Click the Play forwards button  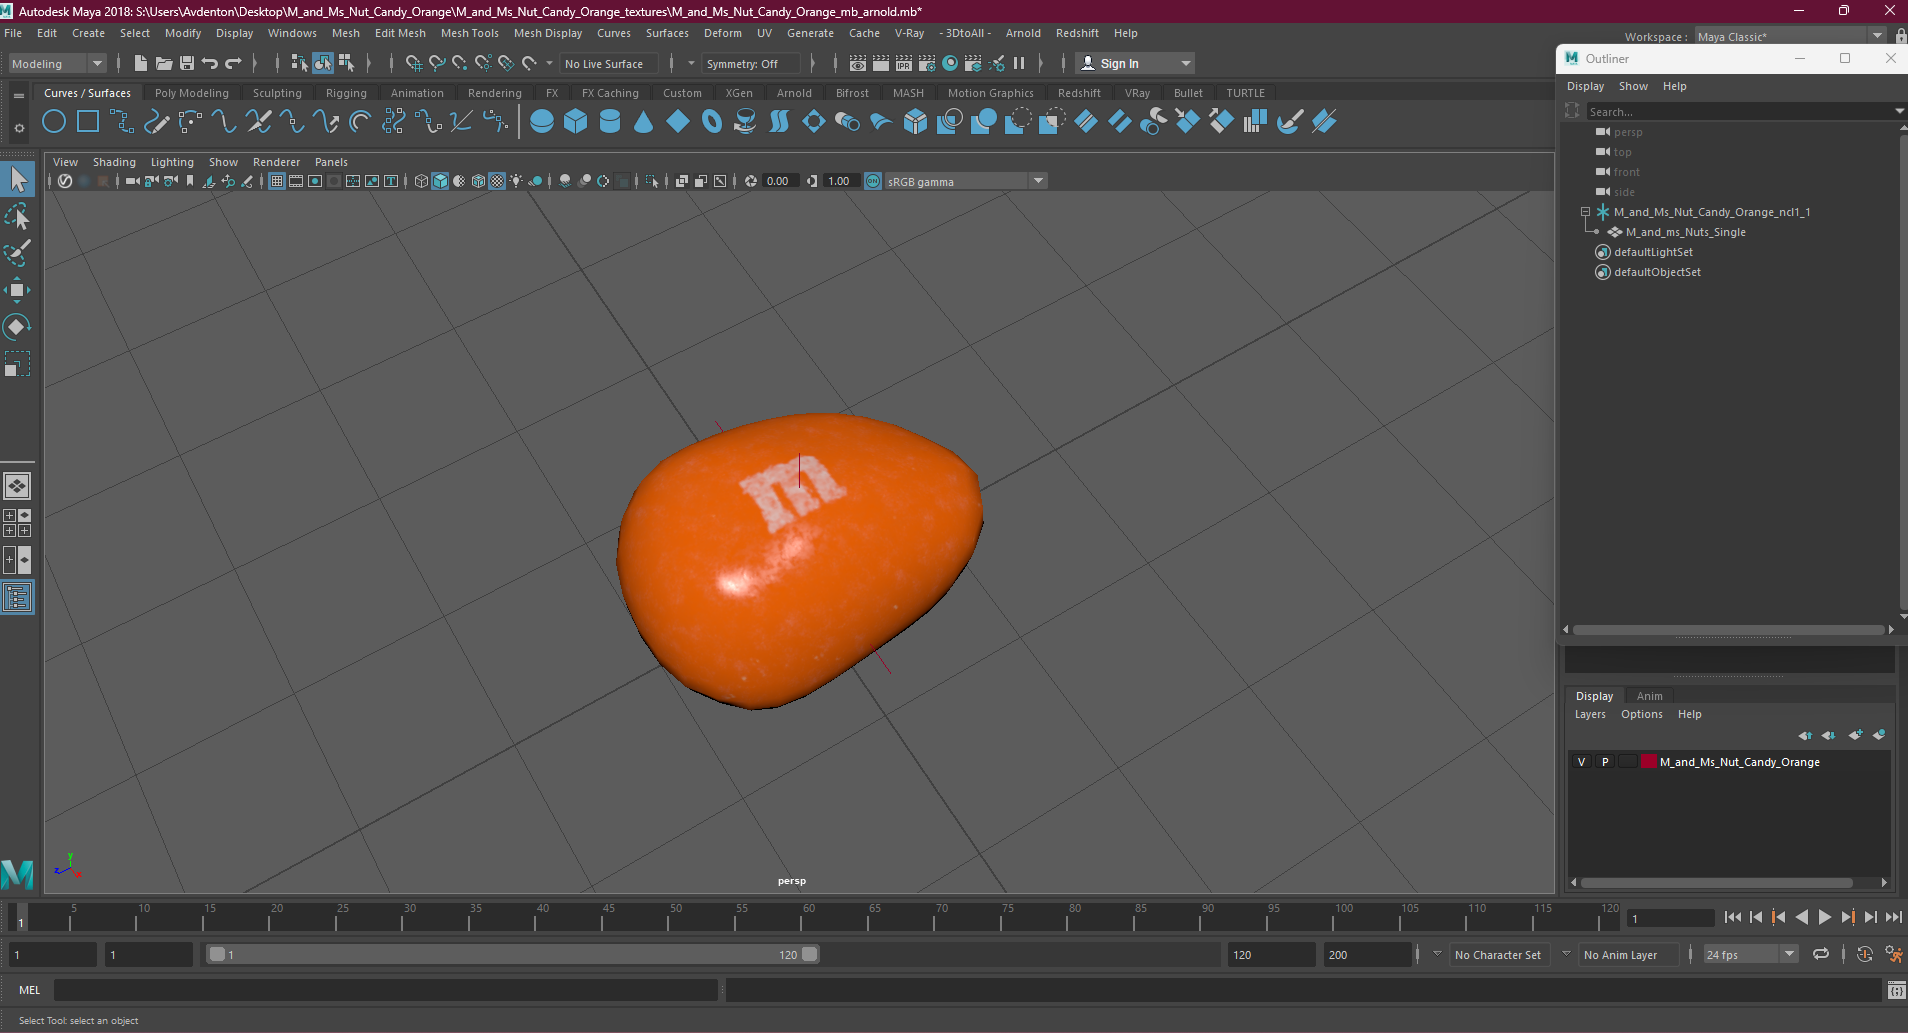click(x=1825, y=917)
